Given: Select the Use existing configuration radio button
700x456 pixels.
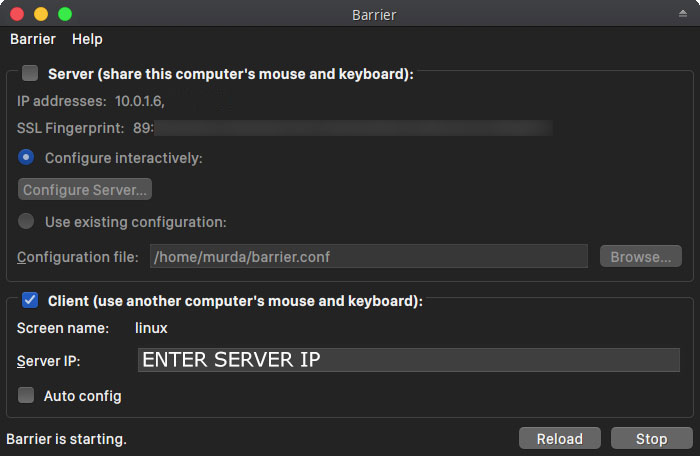Looking at the screenshot, I should click(27, 221).
